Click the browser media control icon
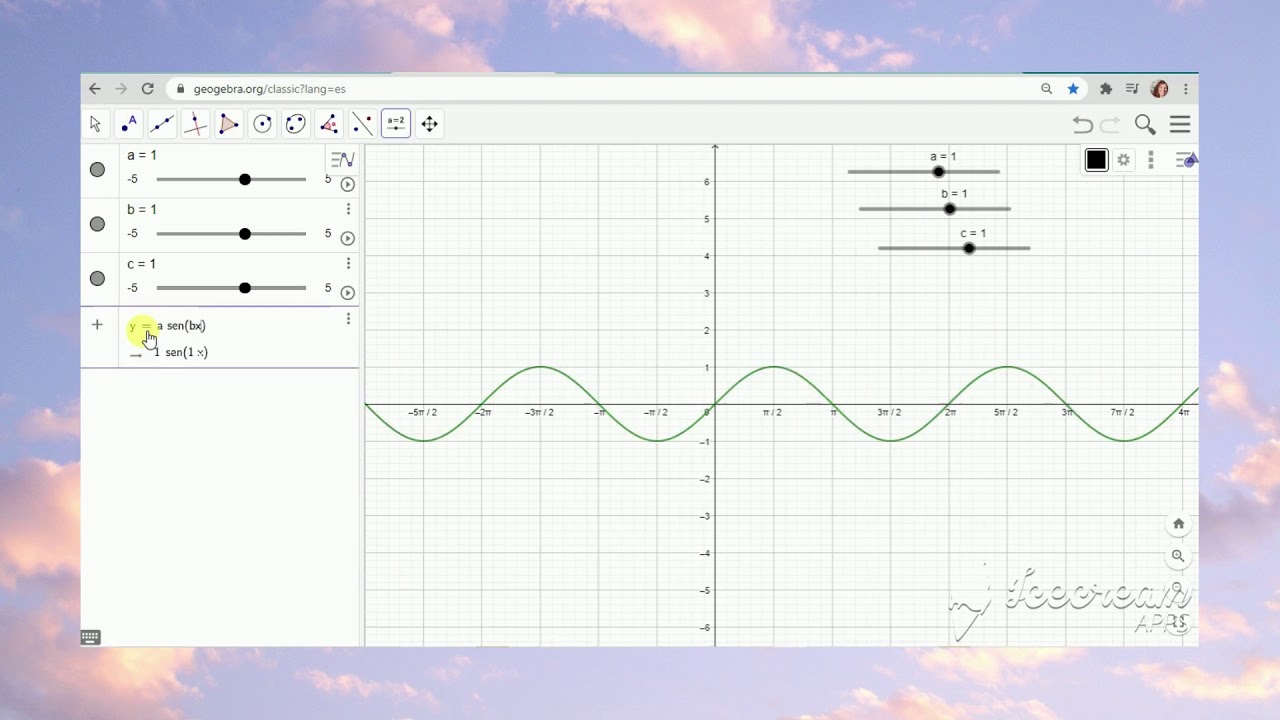The height and width of the screenshot is (720, 1280). pyautogui.click(x=1132, y=89)
